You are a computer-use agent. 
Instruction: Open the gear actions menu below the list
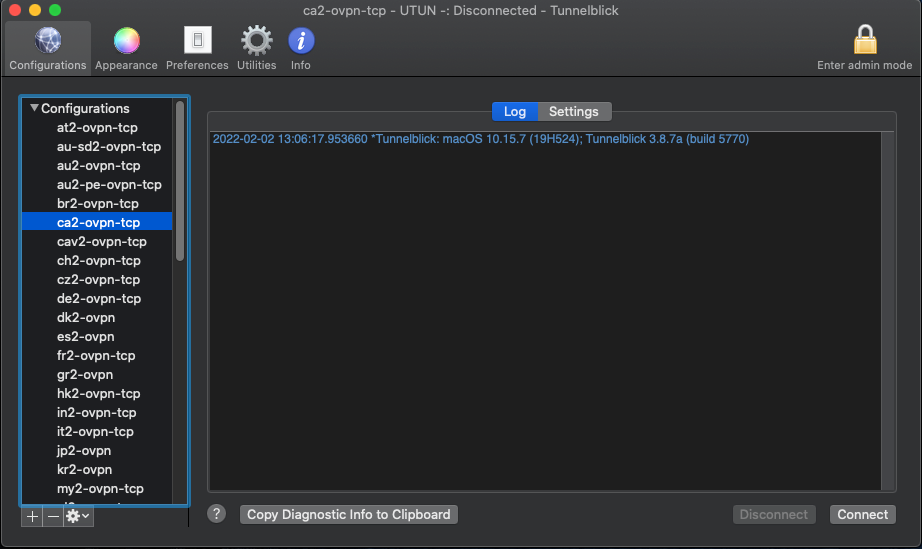78,516
